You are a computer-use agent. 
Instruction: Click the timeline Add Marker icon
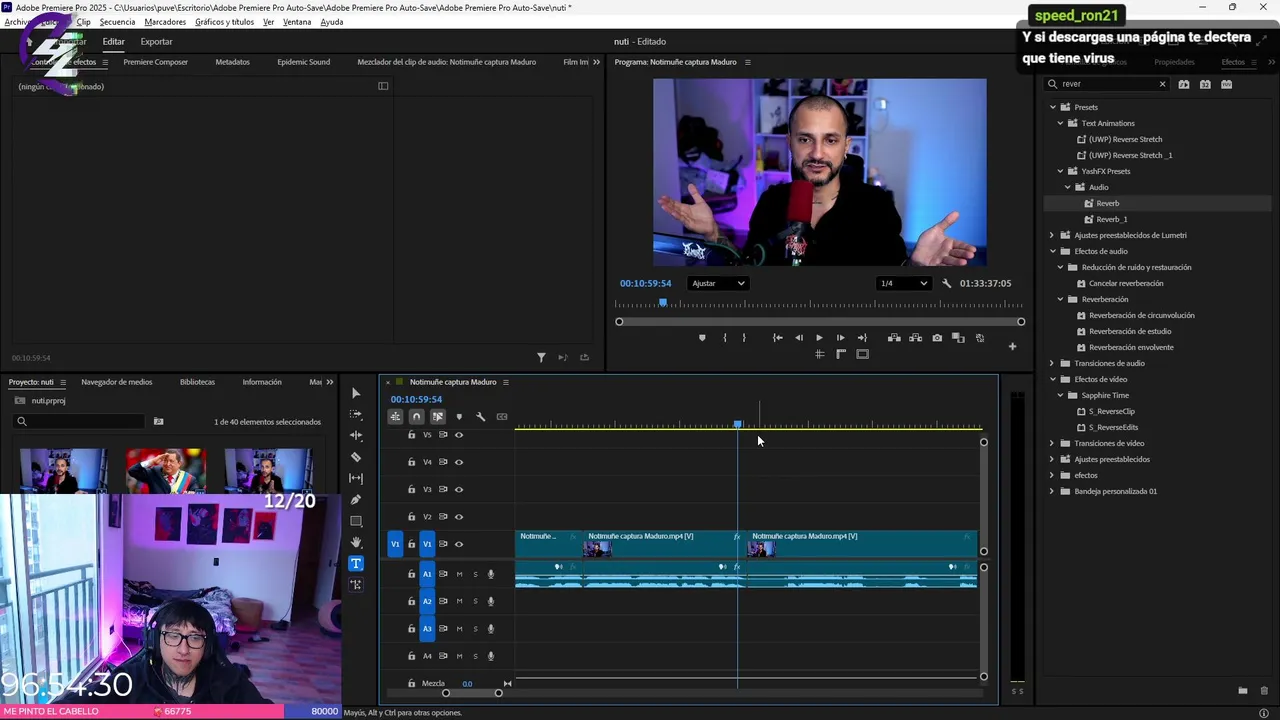[459, 417]
